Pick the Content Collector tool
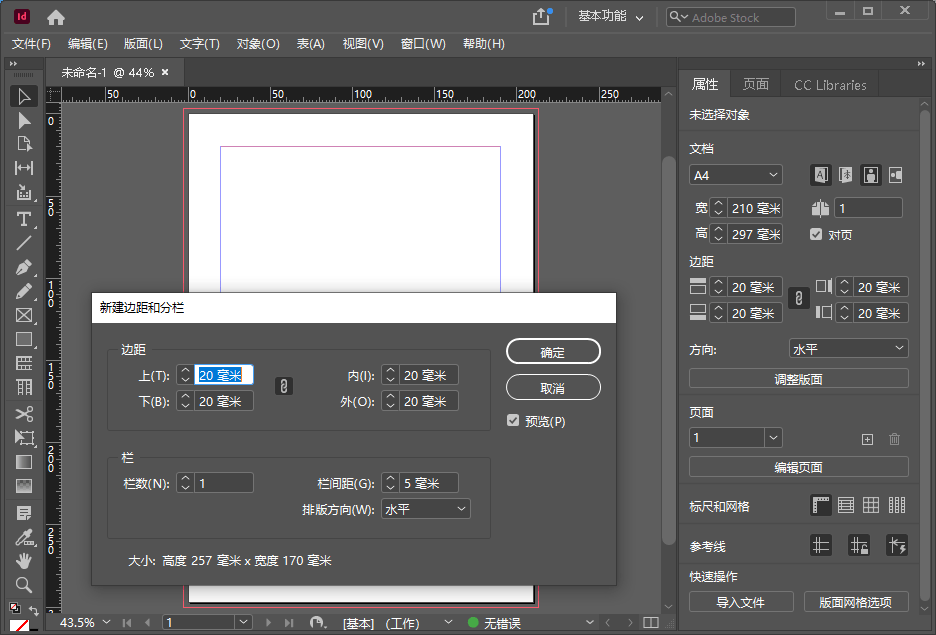 24,192
